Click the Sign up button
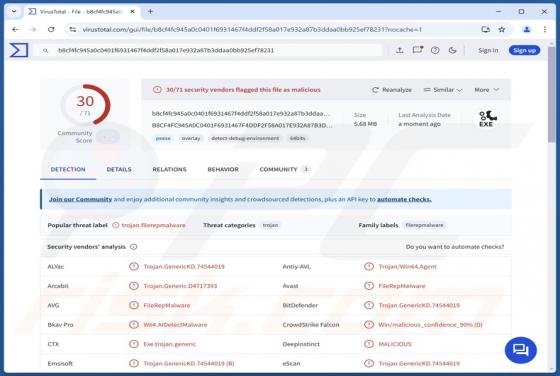560x376 pixels. (x=524, y=50)
